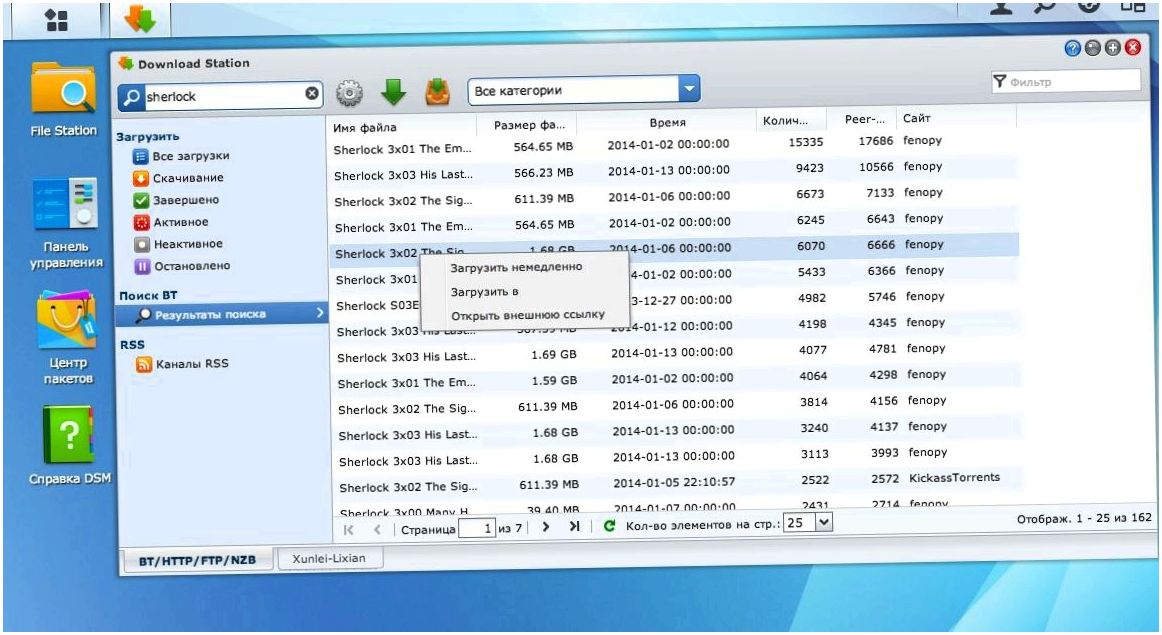Image resolution: width=1162 pixels, height=635 pixels.
Task: Choose Загрузить немедленно from context menu
Action: click(516, 267)
